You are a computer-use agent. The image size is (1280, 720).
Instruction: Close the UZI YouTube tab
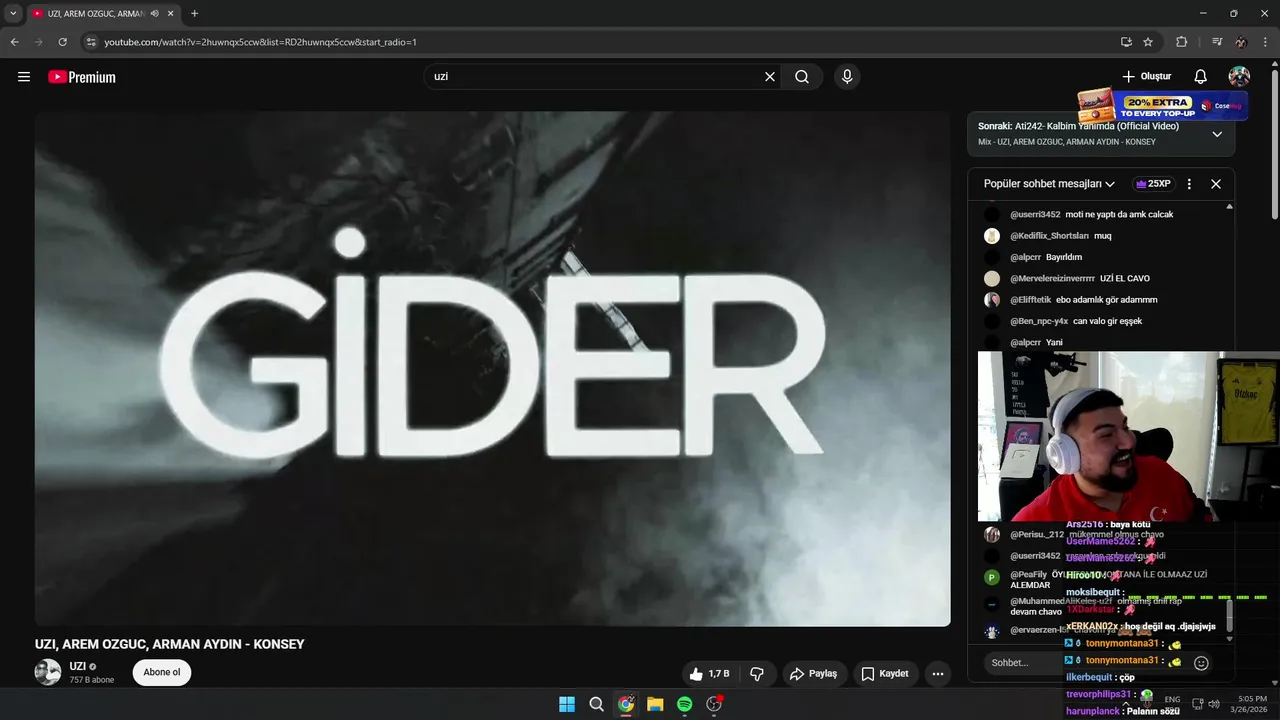[x=171, y=14]
